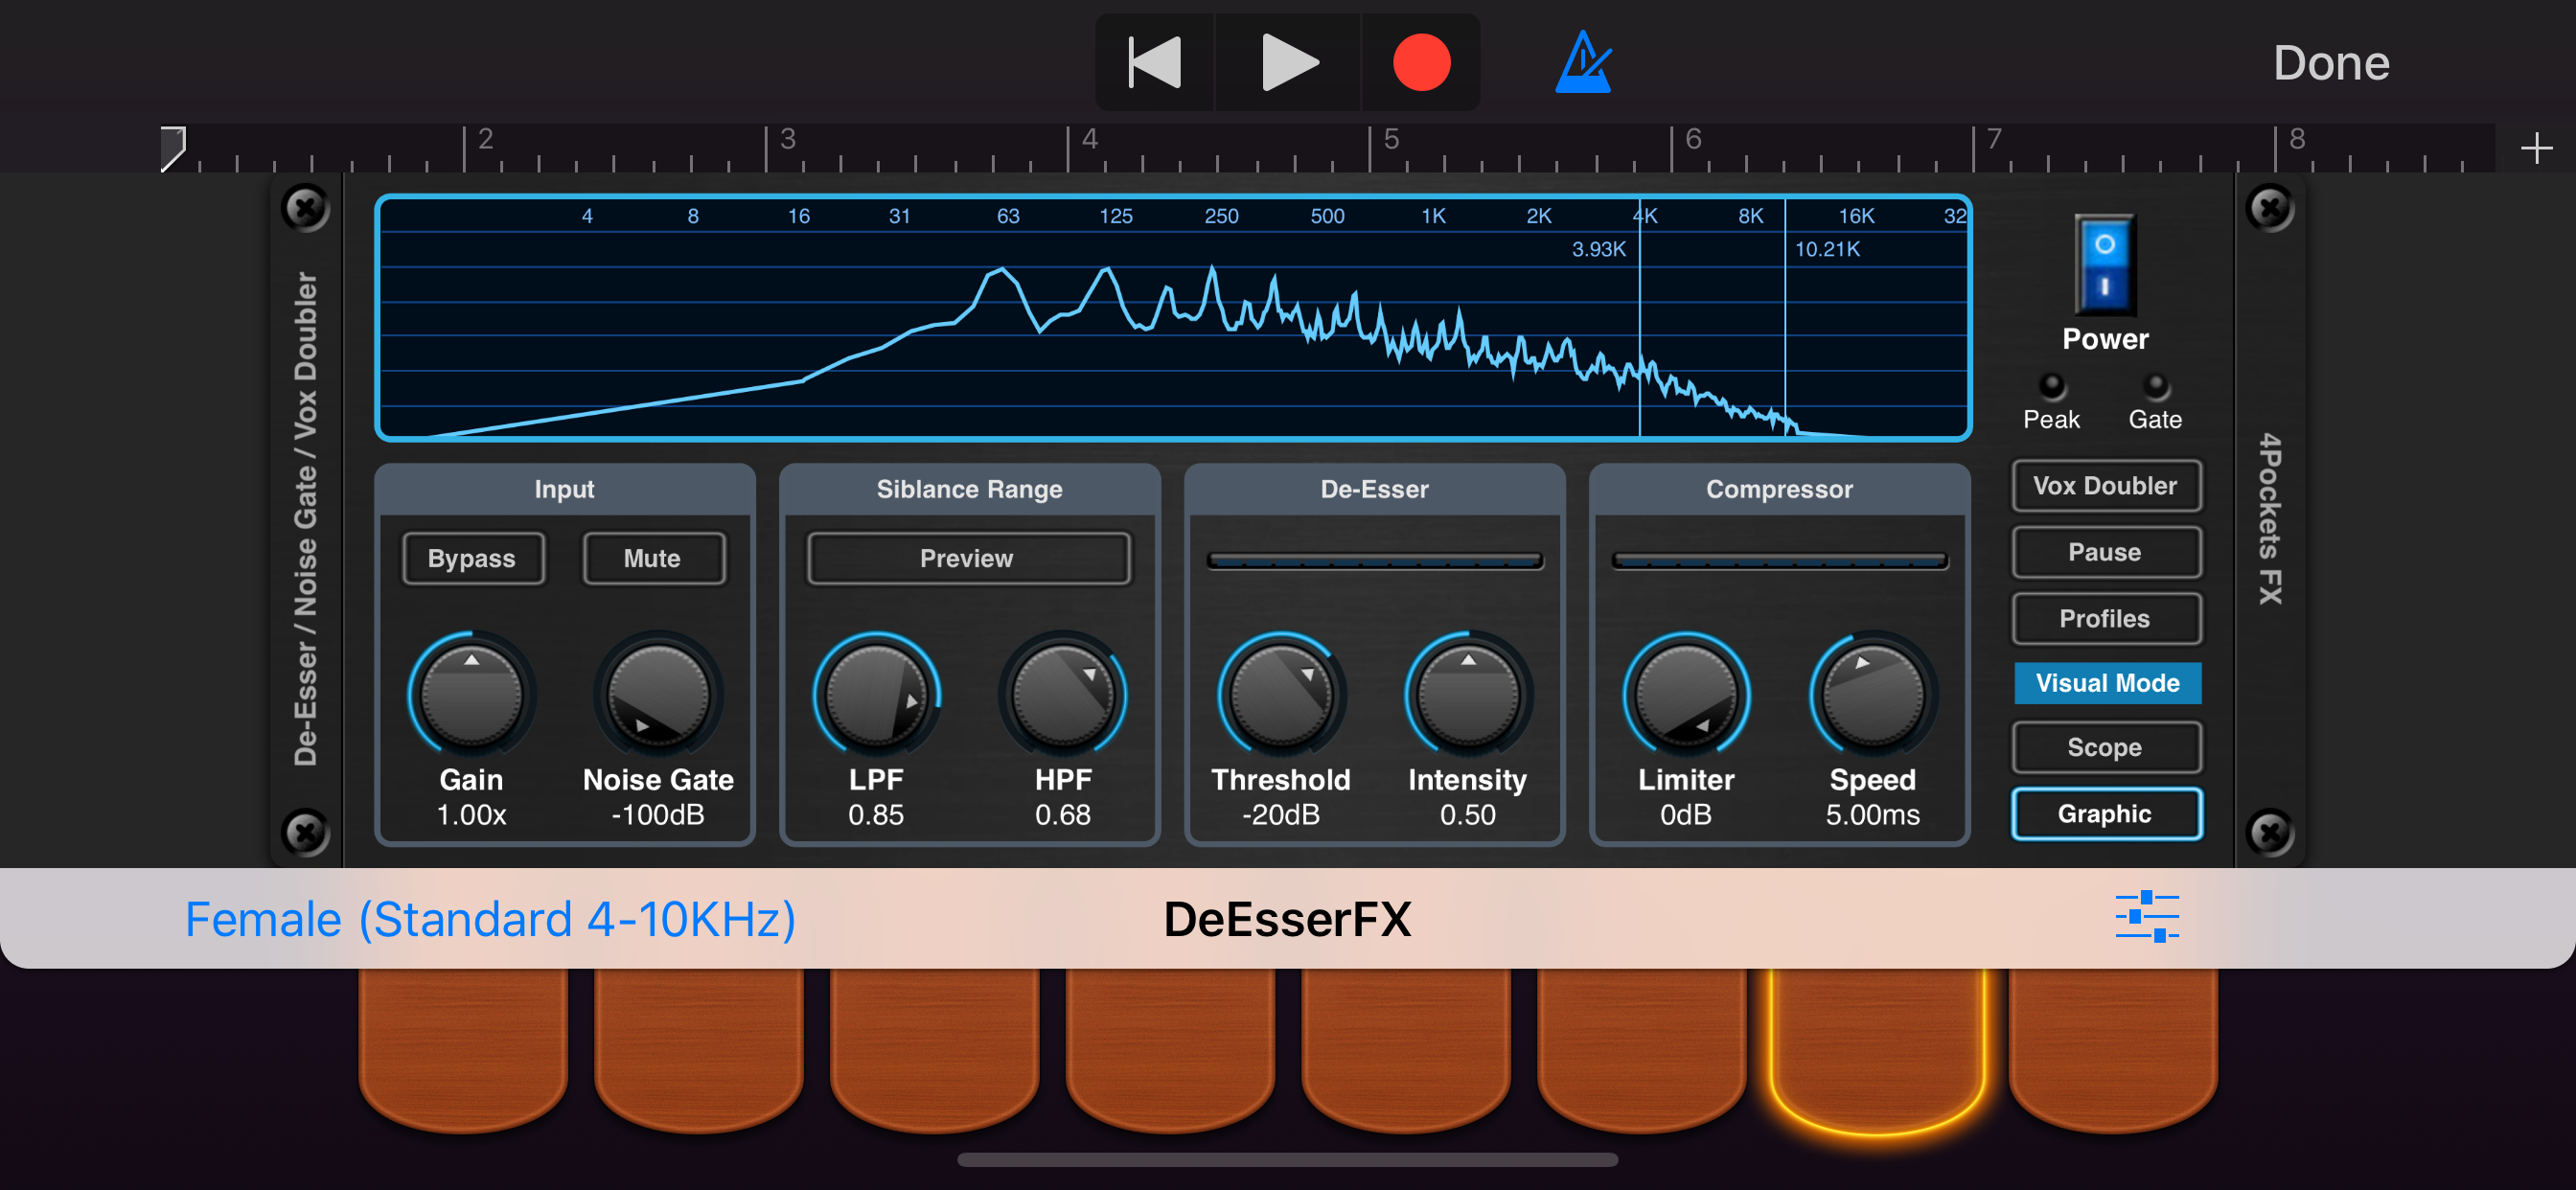
Task: Open the Vox Doubler panel
Action: [x=2105, y=486]
